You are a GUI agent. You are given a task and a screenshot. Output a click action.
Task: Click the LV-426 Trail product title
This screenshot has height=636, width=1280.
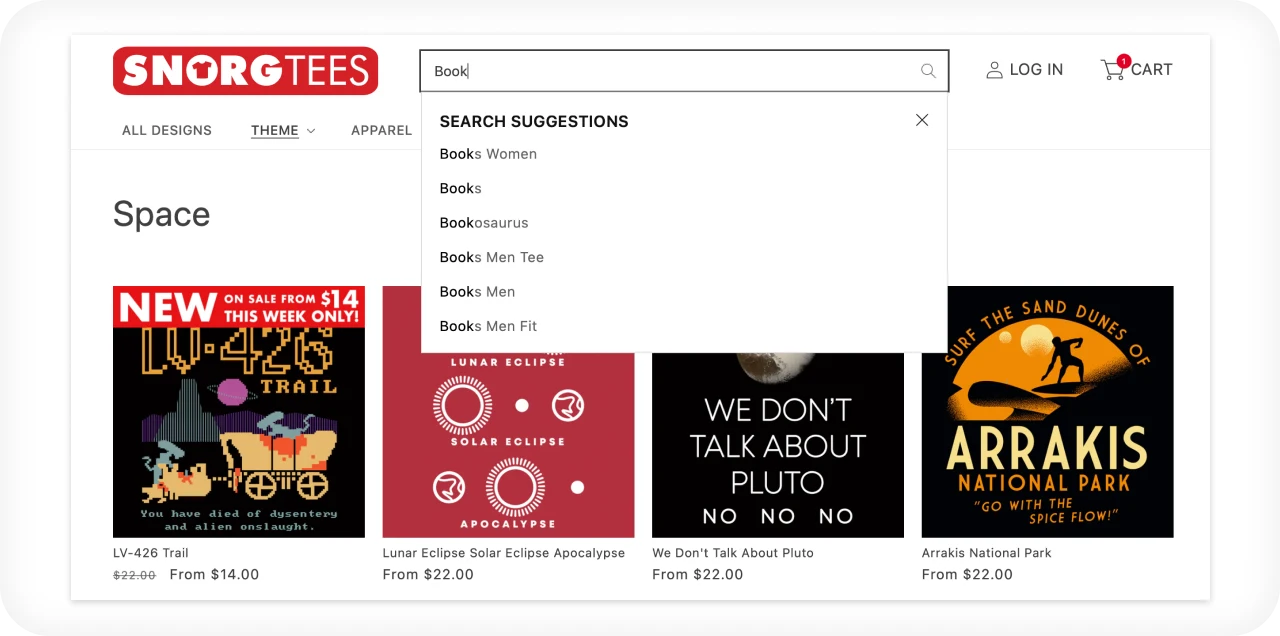(151, 553)
